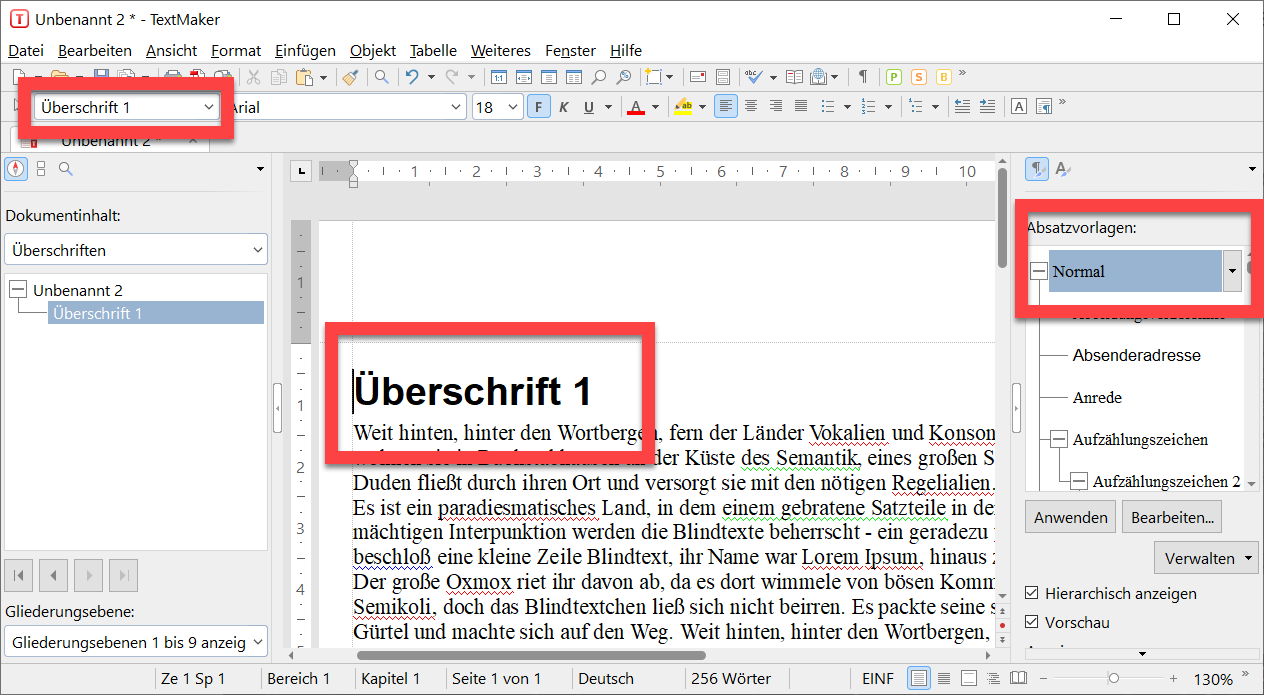Open the Tabelle menu

[433, 50]
